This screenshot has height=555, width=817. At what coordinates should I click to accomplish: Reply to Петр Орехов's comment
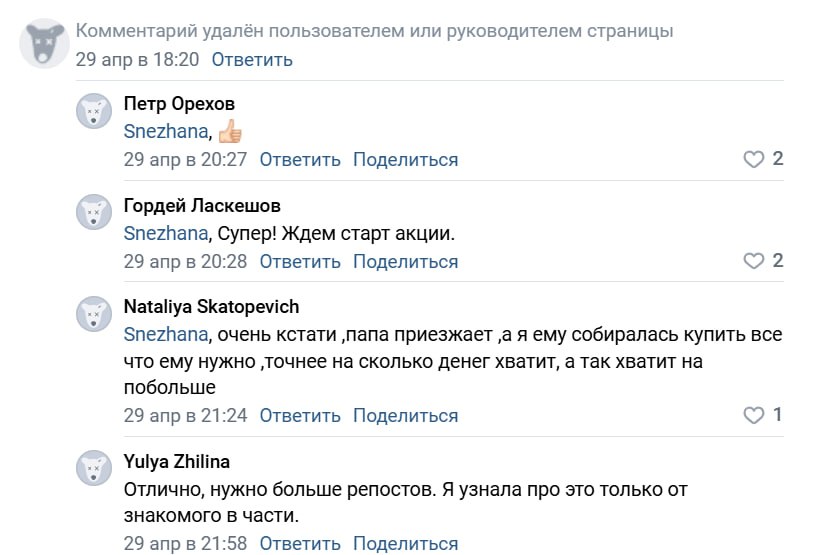click(x=300, y=159)
